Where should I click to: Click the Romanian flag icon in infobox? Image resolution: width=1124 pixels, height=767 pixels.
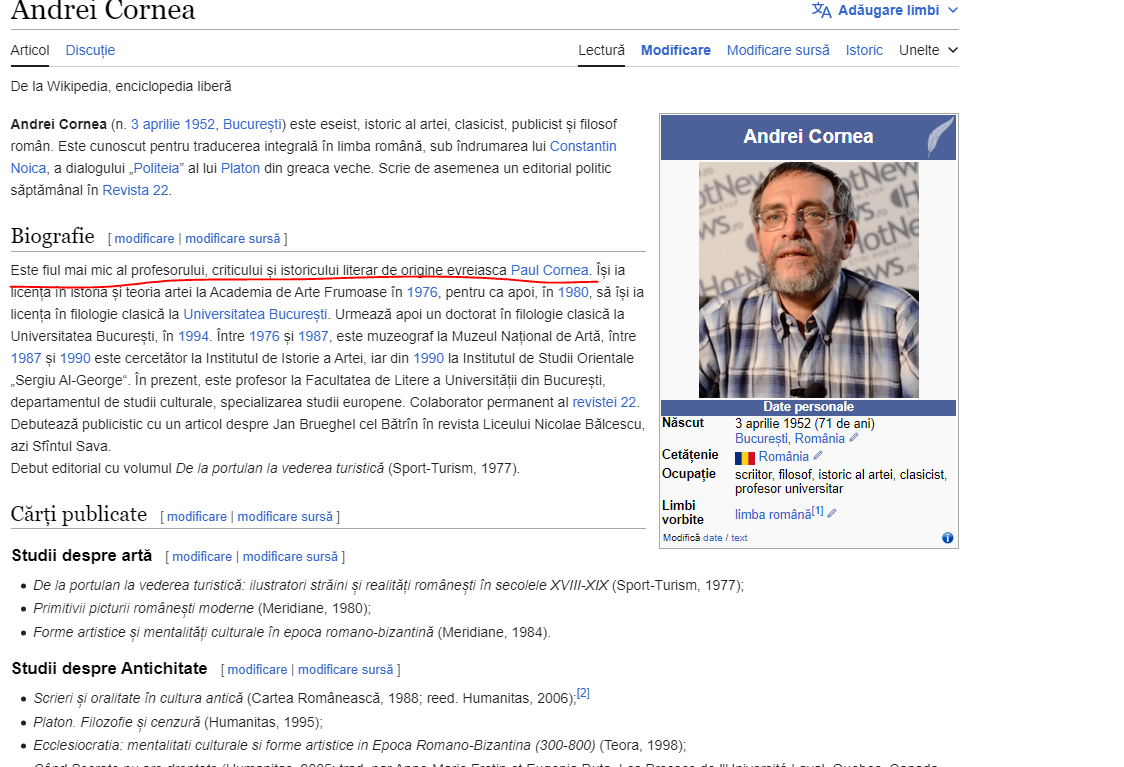(x=745, y=457)
